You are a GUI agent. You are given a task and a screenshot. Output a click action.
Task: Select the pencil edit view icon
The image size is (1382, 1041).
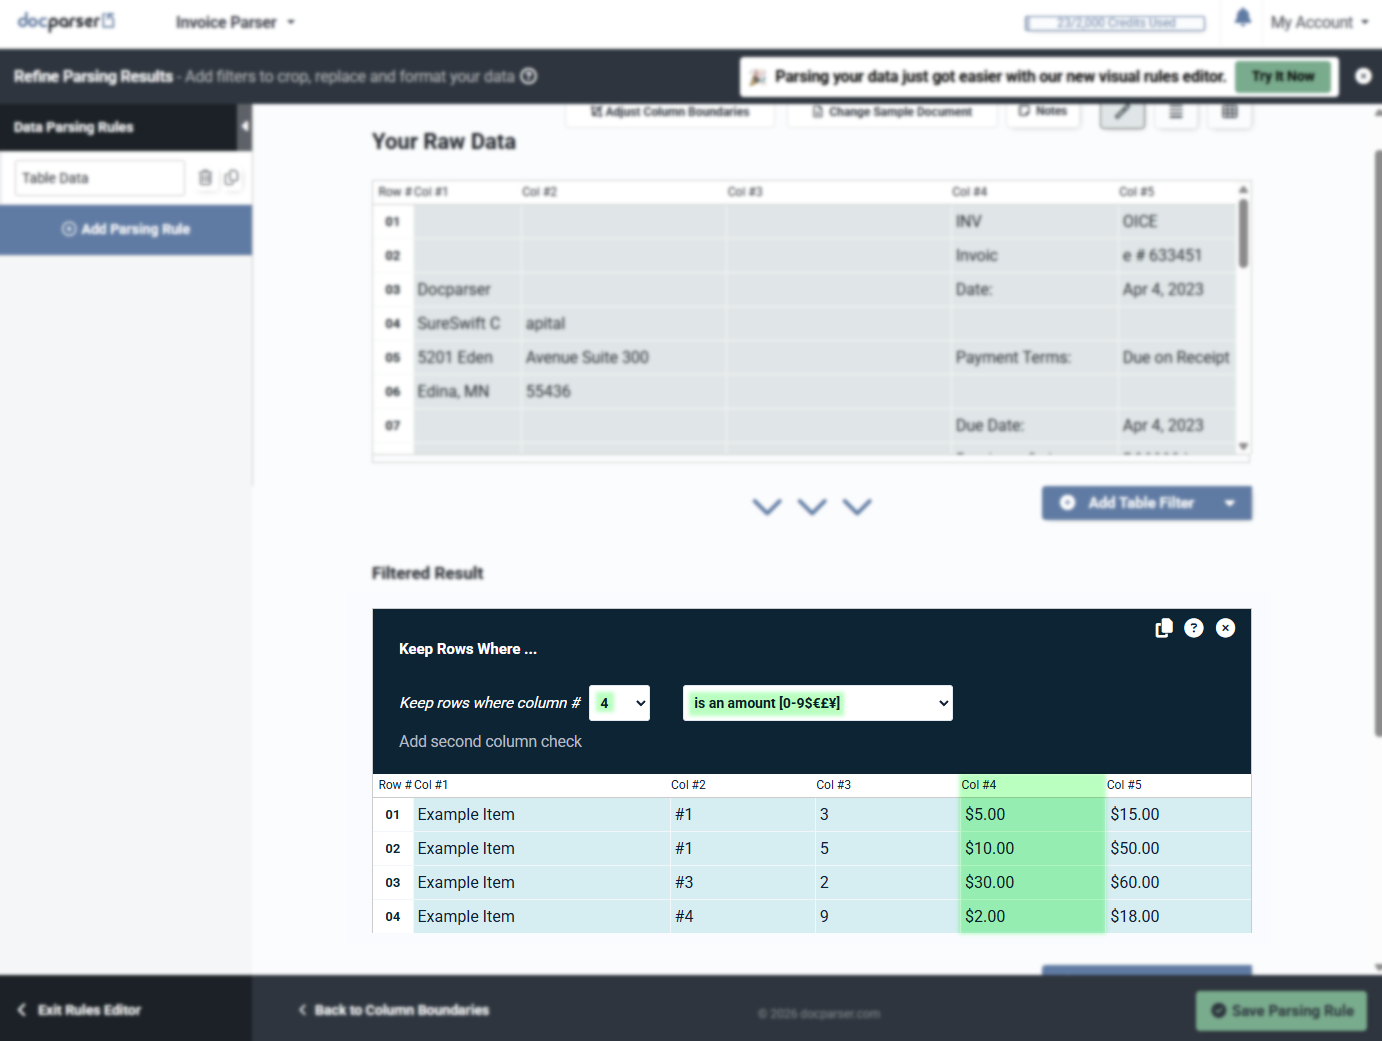tap(1122, 112)
